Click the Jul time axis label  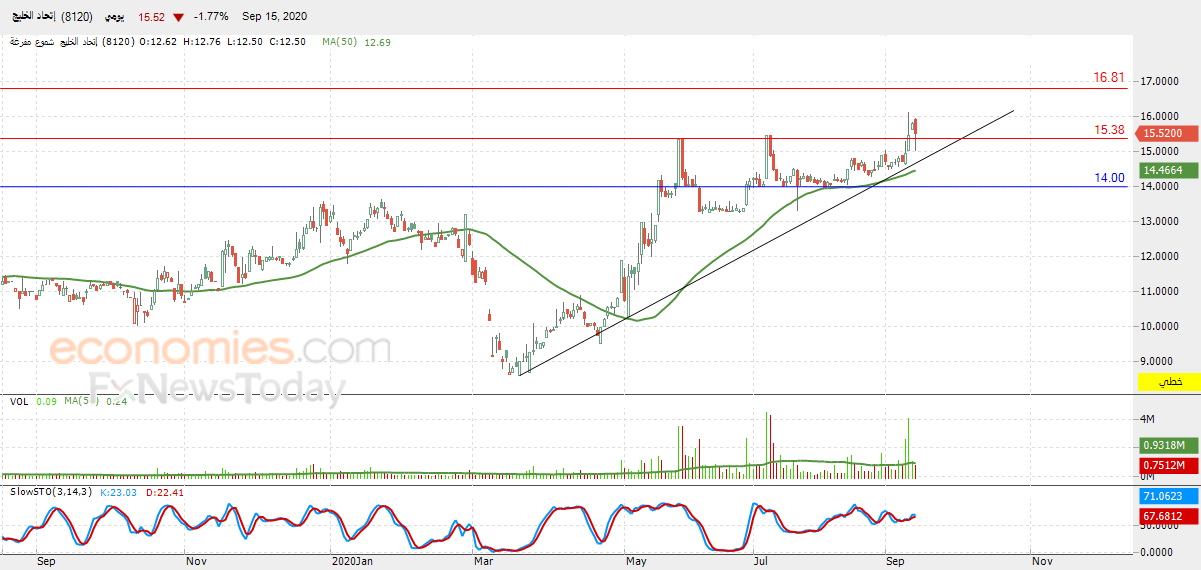pyautogui.click(x=759, y=562)
